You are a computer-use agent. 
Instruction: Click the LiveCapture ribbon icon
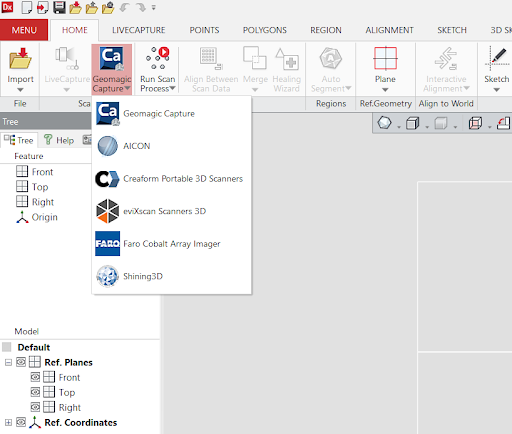(x=67, y=58)
